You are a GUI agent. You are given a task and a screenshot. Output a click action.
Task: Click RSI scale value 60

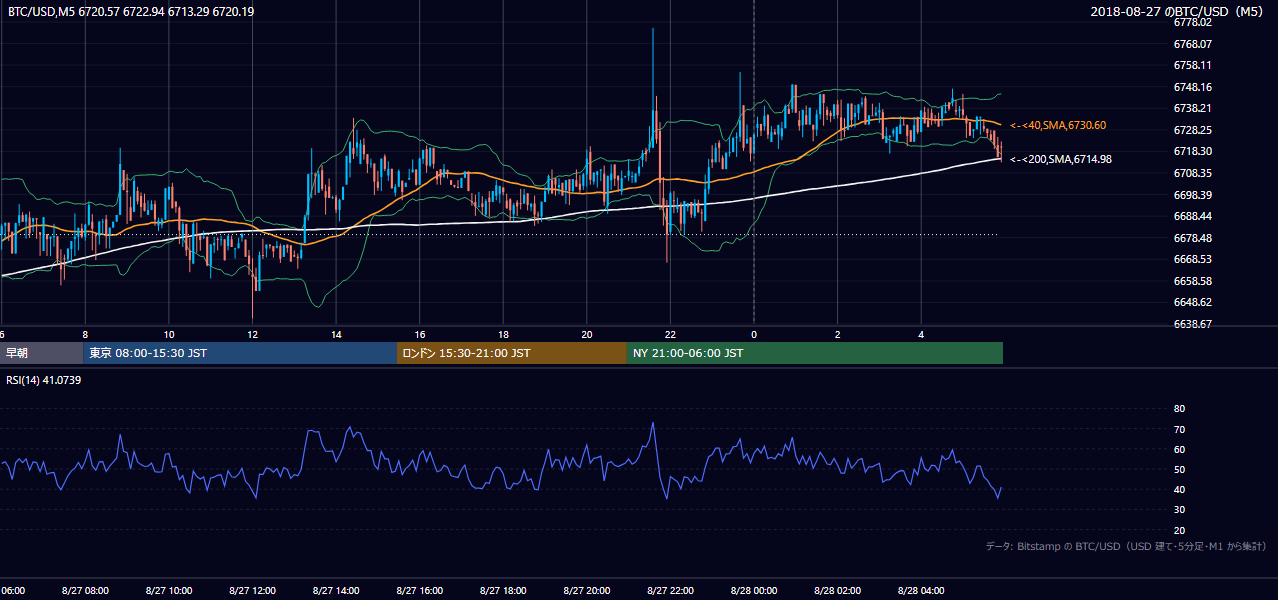[1179, 449]
